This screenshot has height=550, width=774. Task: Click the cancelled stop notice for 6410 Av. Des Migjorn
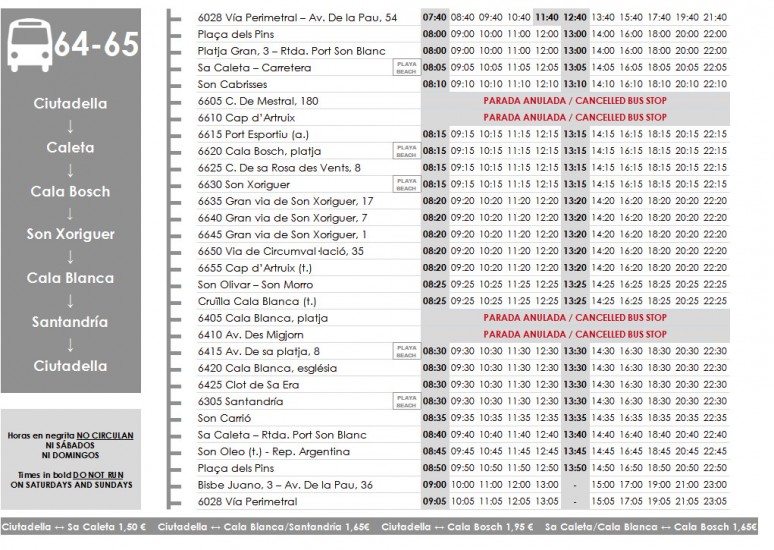click(575, 335)
